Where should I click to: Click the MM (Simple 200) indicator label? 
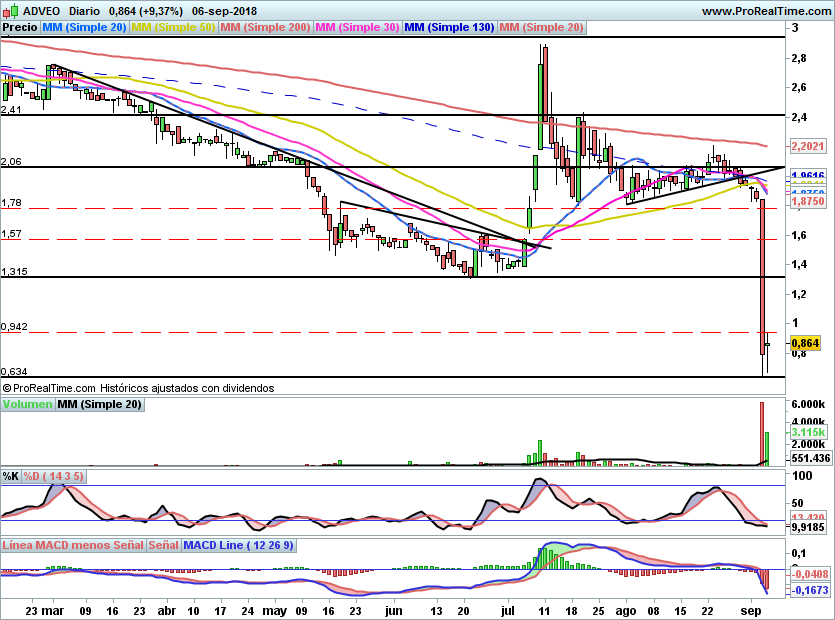(x=265, y=28)
